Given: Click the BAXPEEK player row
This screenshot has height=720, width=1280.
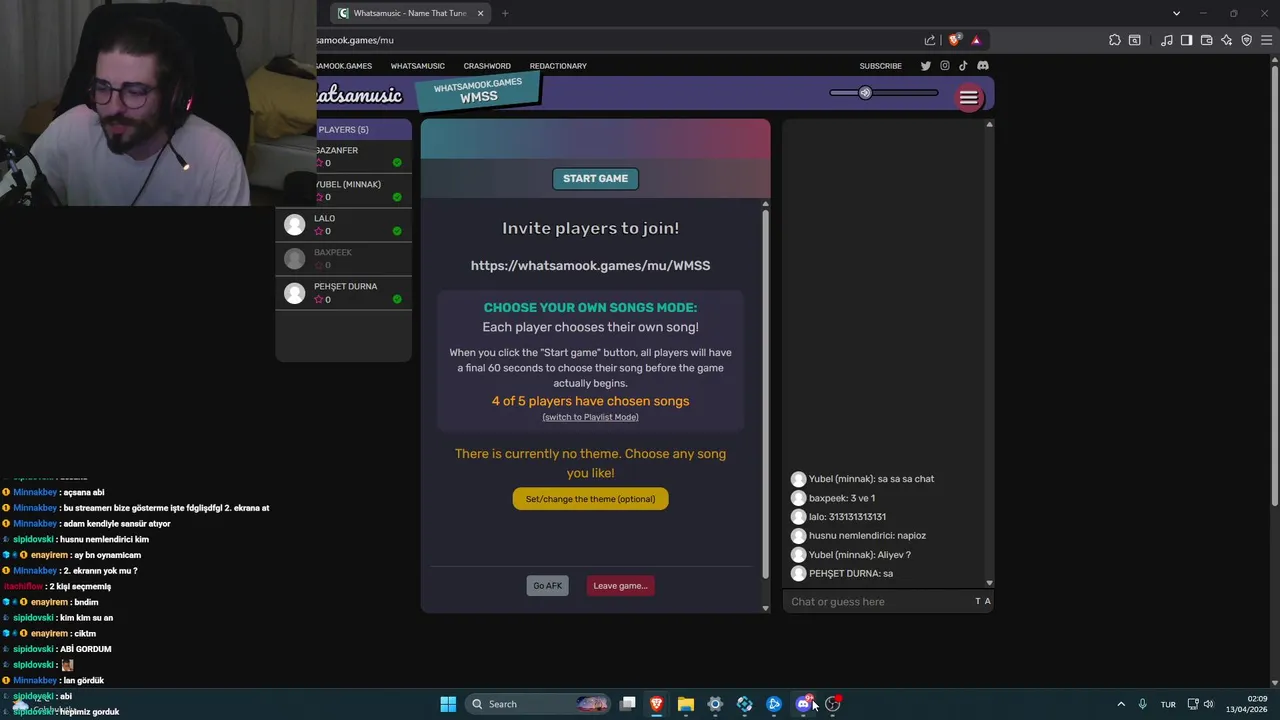Looking at the screenshot, I should pos(343,259).
